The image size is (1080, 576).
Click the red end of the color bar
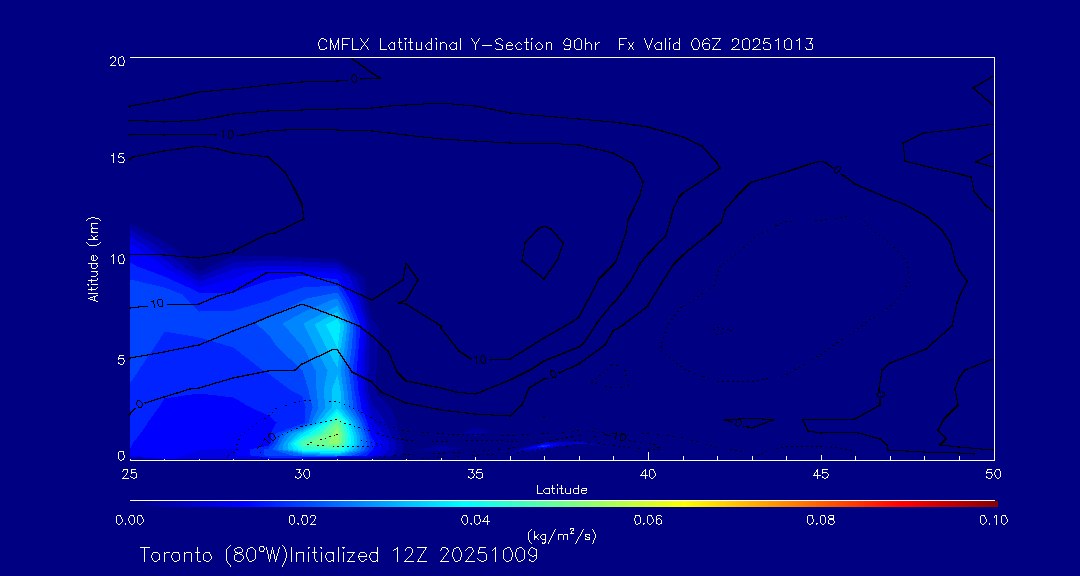pyautogui.click(x=990, y=501)
